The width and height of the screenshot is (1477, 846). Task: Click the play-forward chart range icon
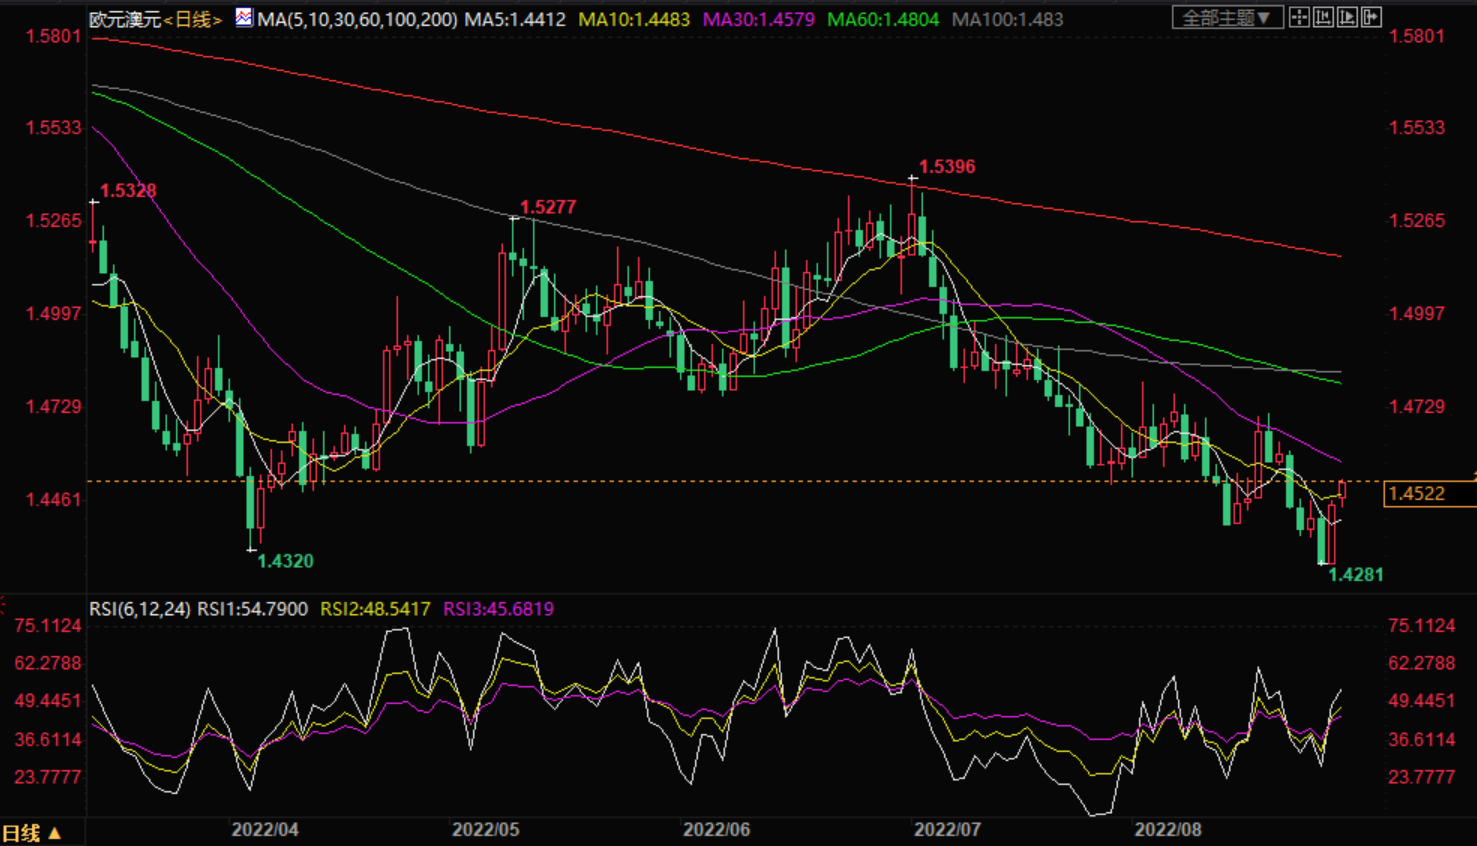(1347, 17)
